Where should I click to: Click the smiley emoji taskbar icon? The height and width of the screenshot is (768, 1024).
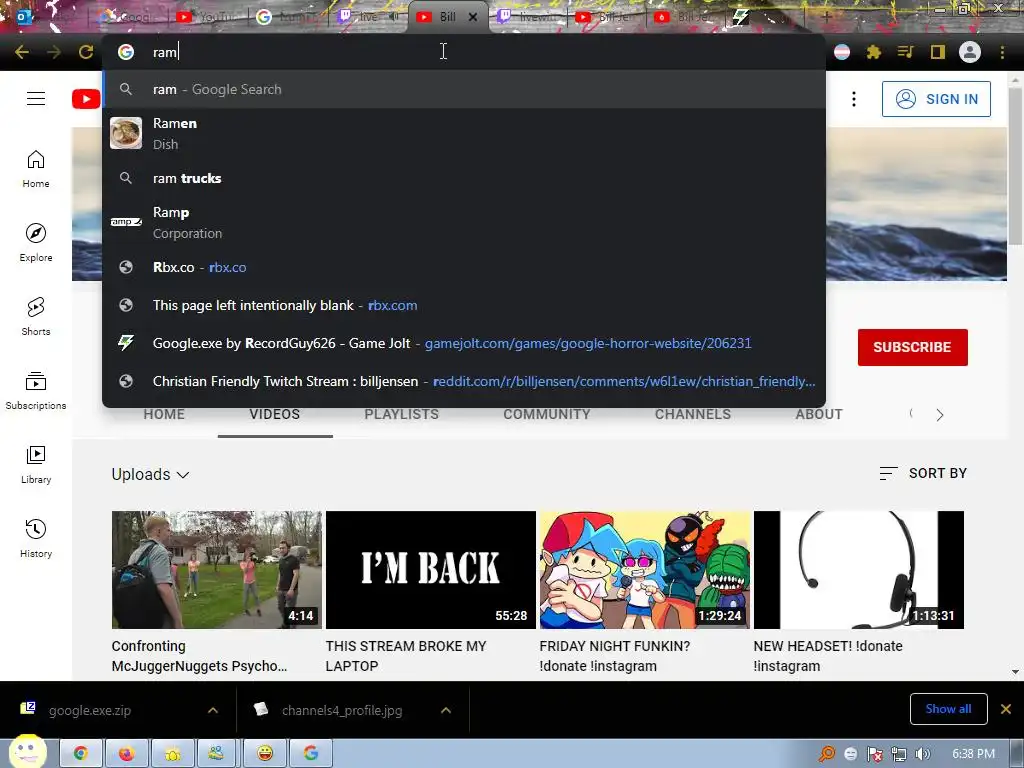click(x=264, y=754)
